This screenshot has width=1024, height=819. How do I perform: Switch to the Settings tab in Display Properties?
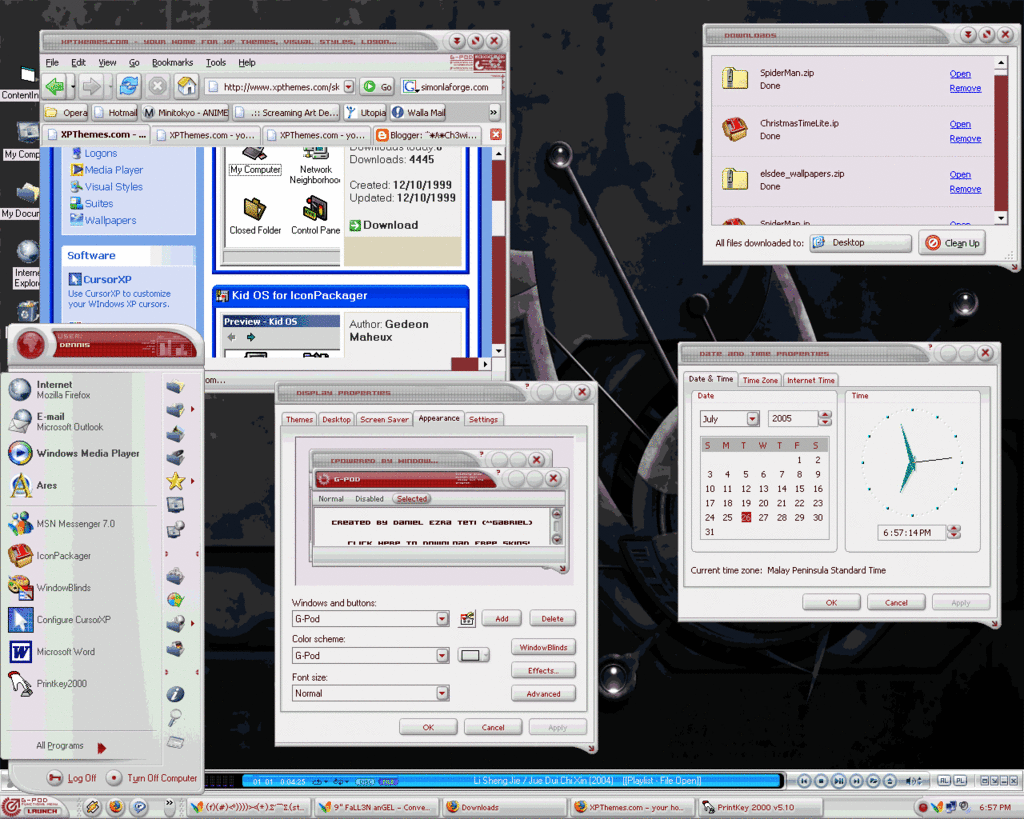483,419
